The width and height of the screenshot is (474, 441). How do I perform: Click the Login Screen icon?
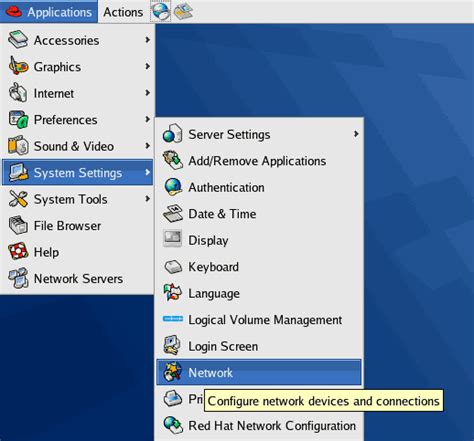coord(172,346)
